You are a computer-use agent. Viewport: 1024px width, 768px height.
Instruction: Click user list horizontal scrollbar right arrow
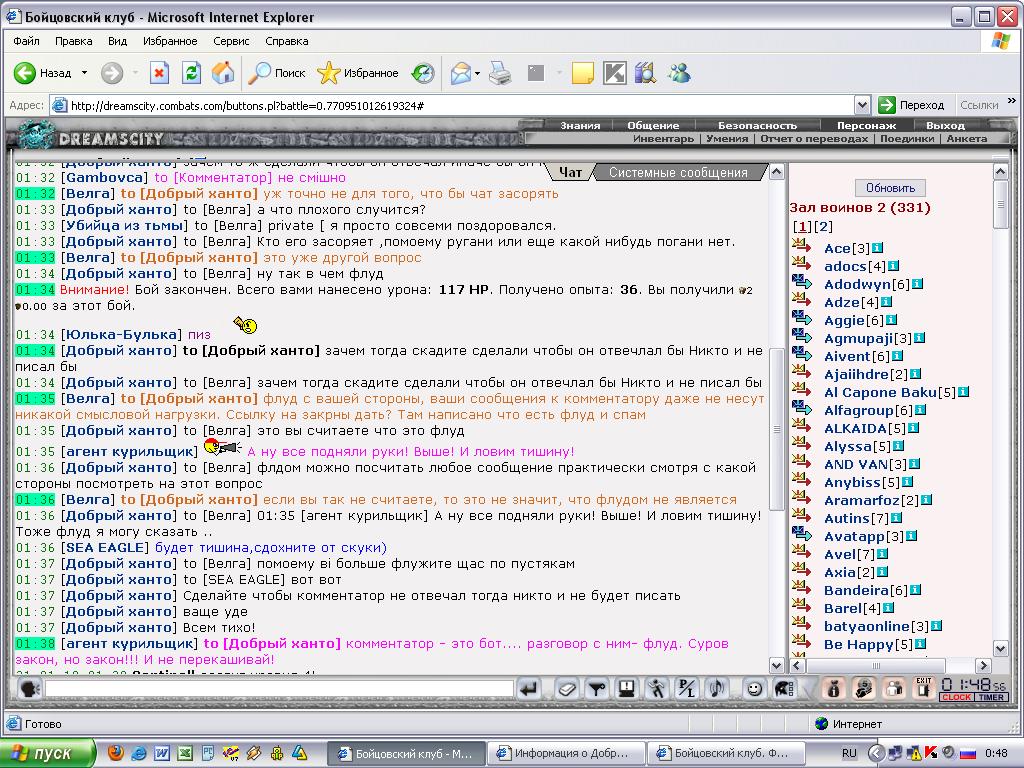984,665
